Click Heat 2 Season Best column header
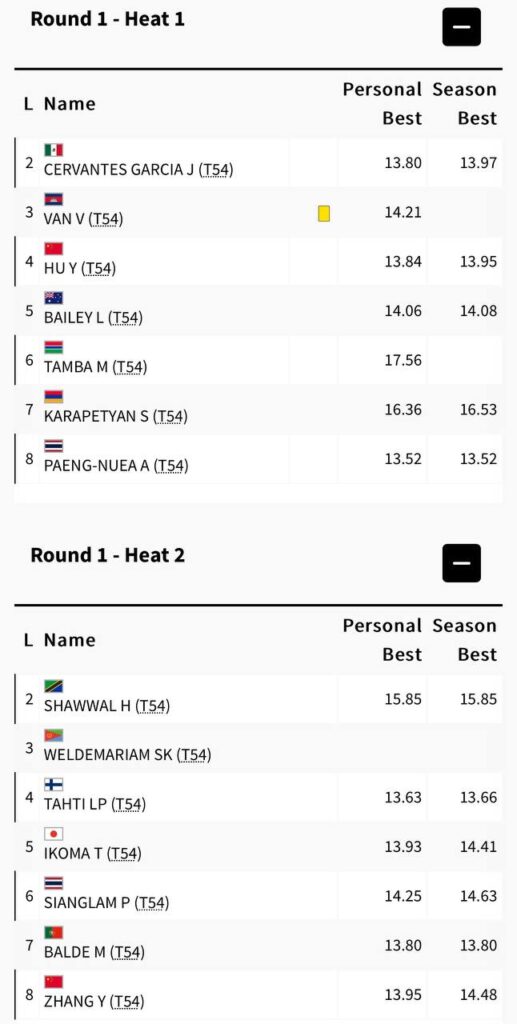The image size is (517, 1024). coord(465,640)
